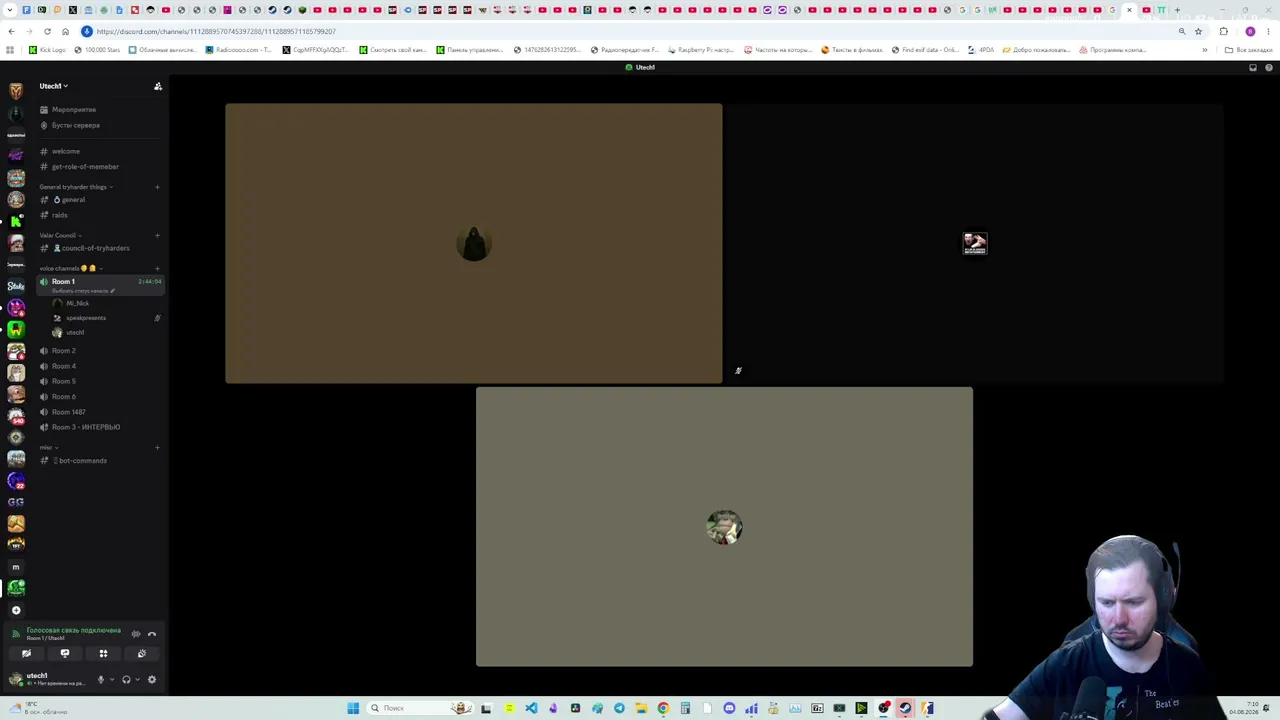Screen dimensions: 1280x720
Task: Open the bot-commands text channel
Action: coord(82,461)
